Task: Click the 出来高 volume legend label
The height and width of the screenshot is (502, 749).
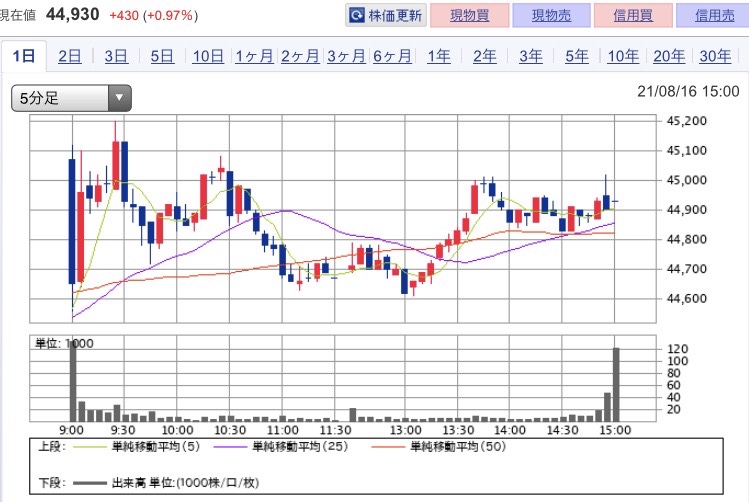Action: [185, 483]
